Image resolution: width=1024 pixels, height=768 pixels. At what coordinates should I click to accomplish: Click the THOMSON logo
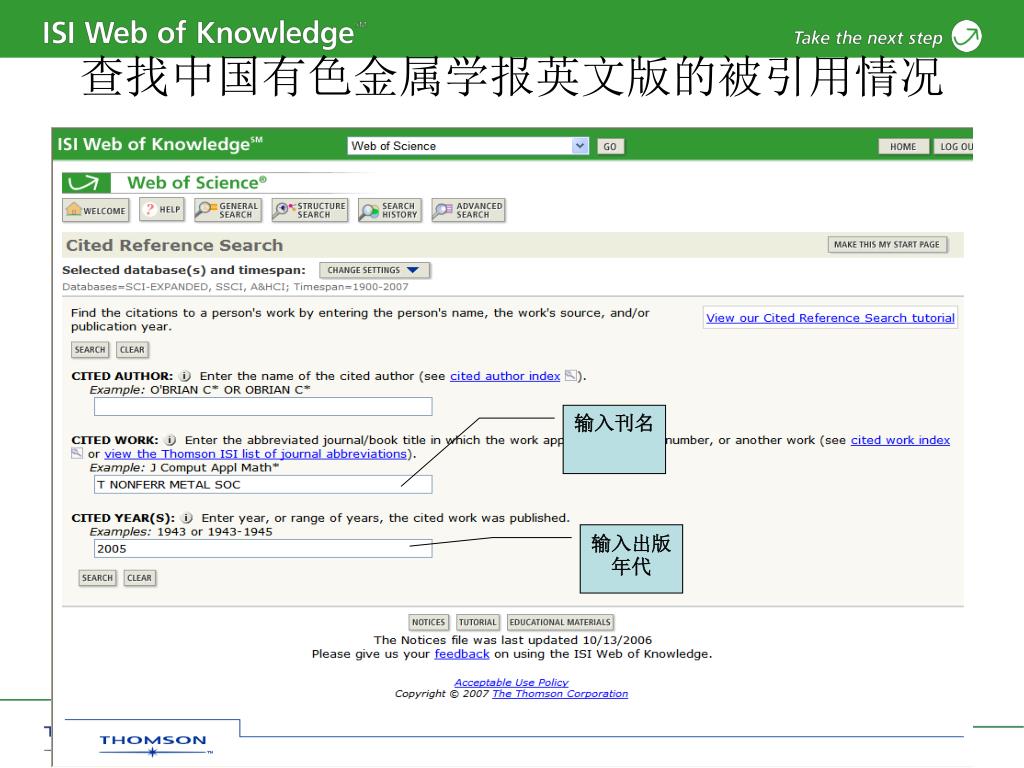click(154, 744)
